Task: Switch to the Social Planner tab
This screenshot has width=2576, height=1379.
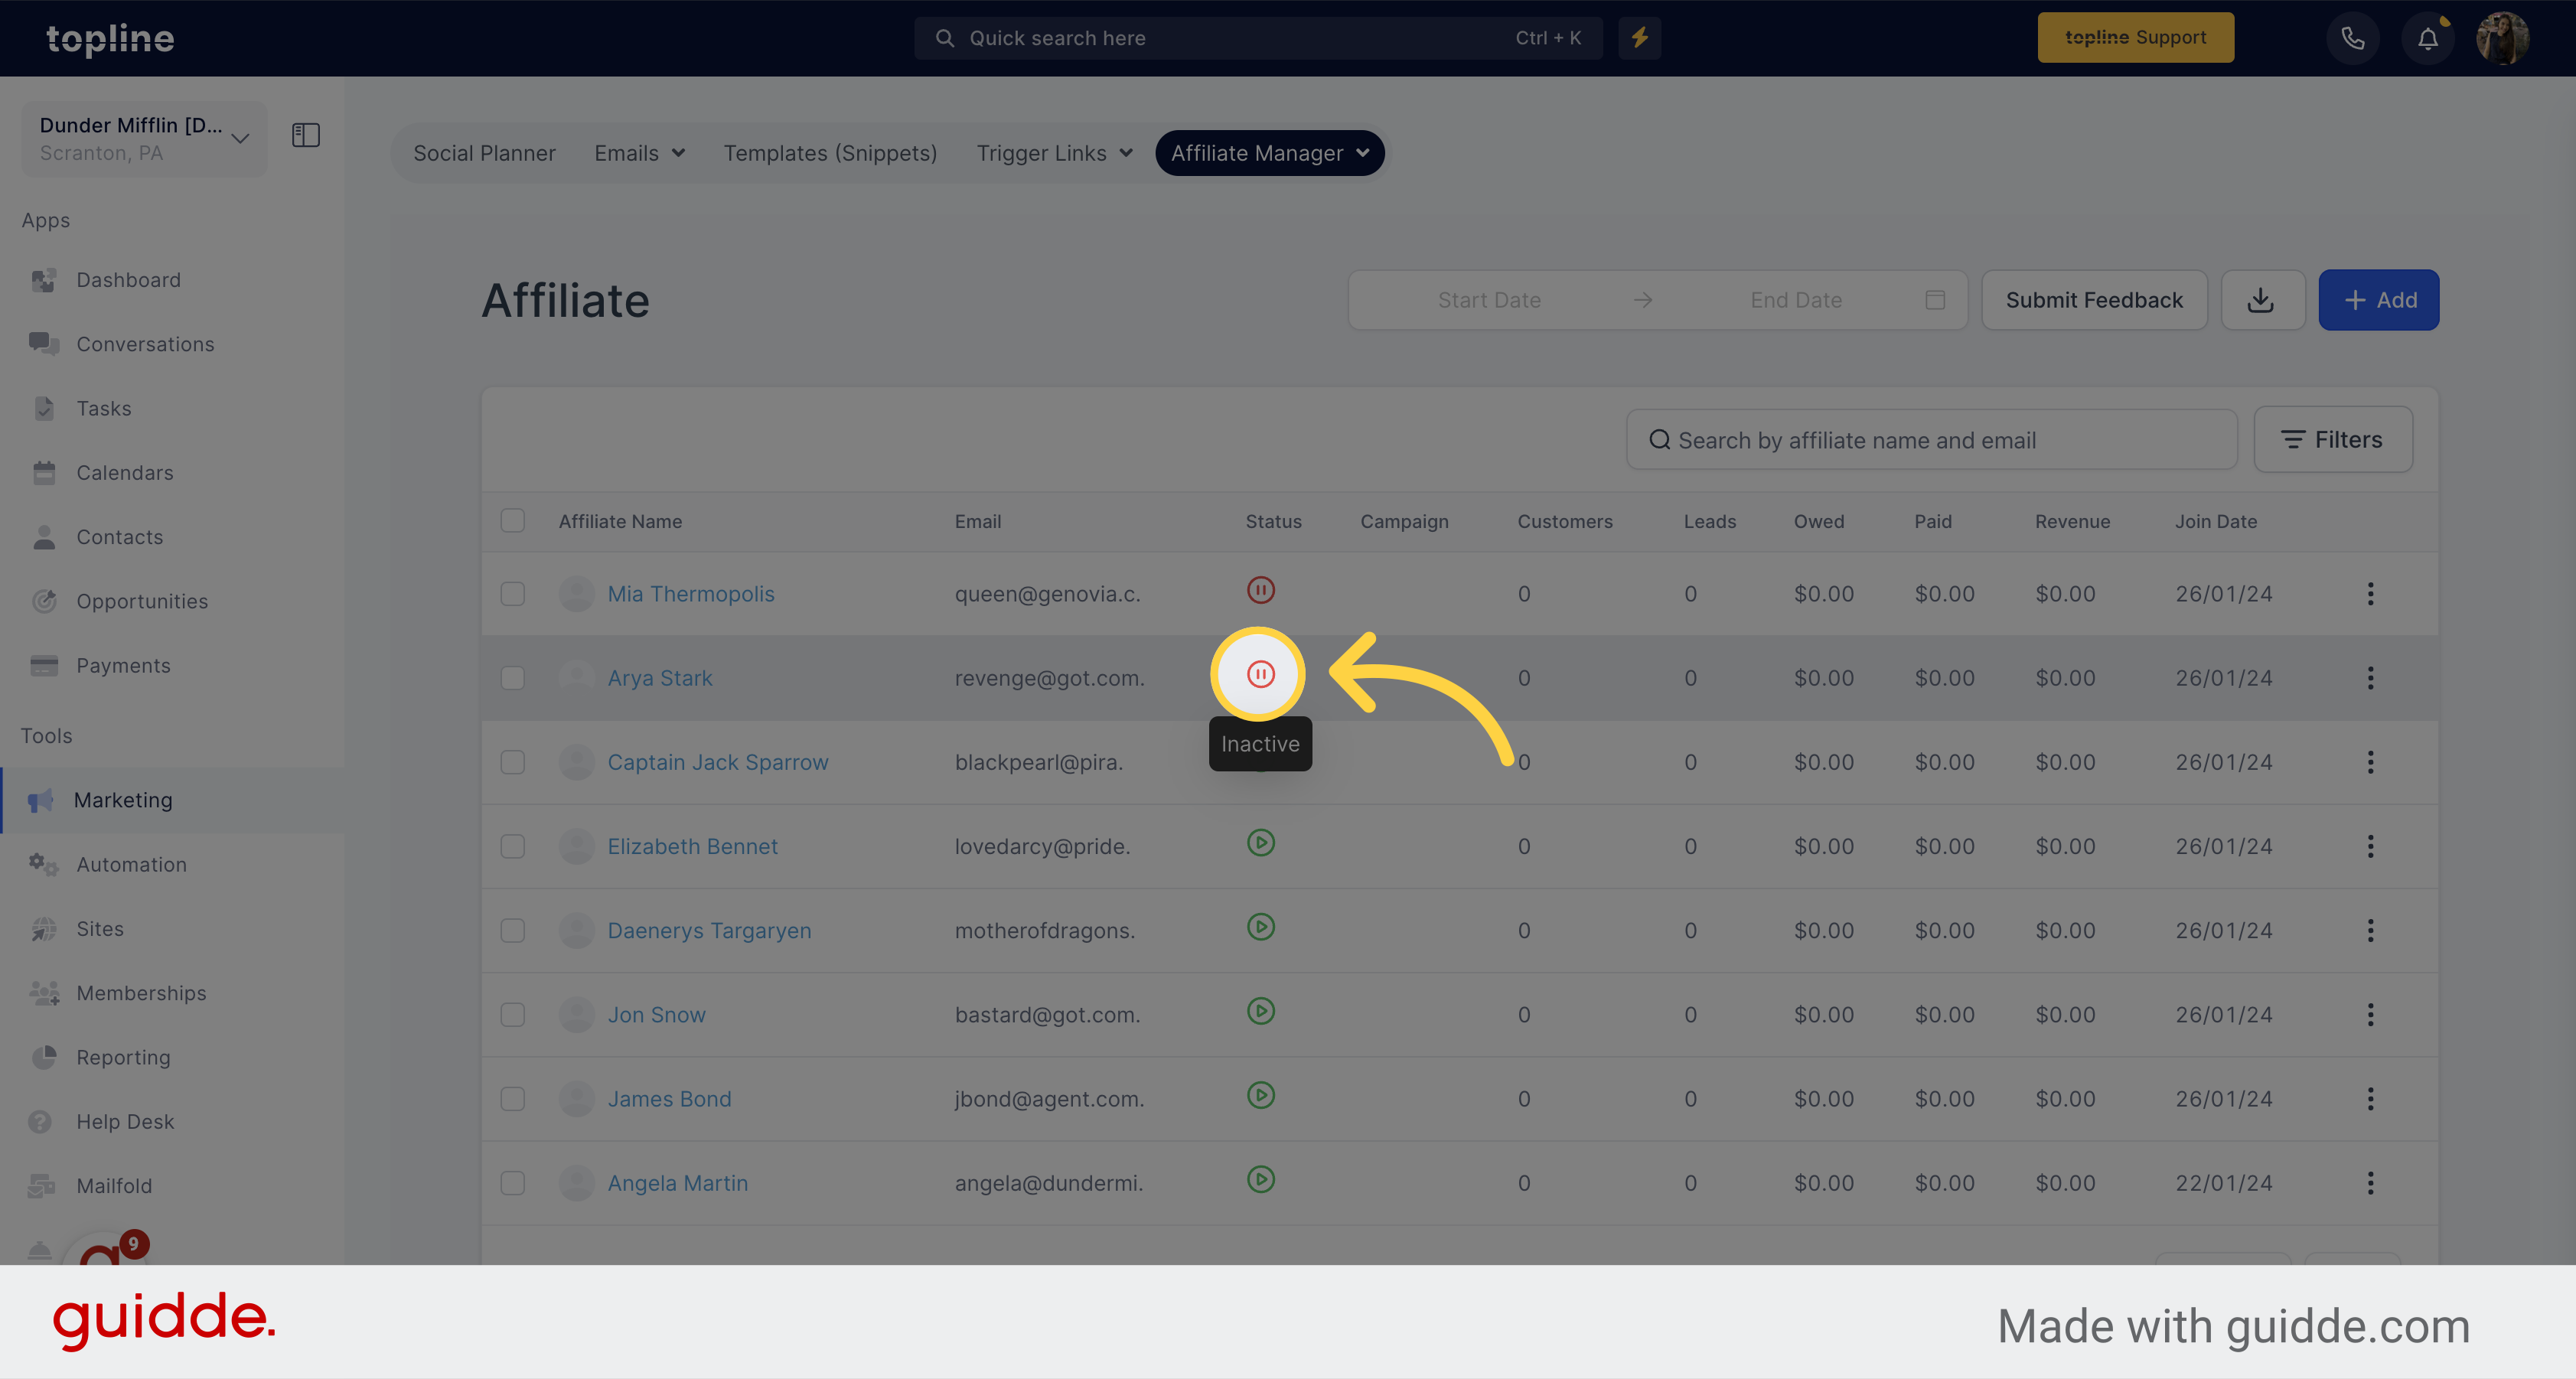Action: point(484,150)
